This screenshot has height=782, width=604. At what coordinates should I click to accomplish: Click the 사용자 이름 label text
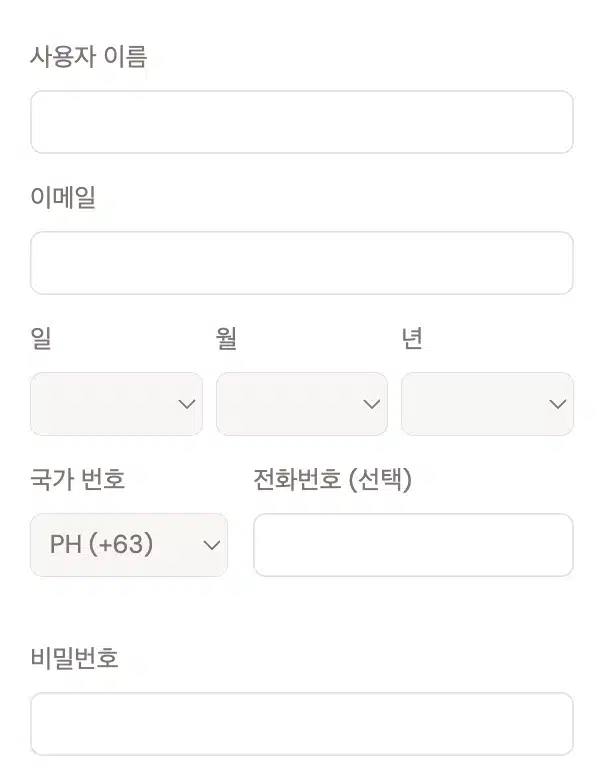point(89,56)
